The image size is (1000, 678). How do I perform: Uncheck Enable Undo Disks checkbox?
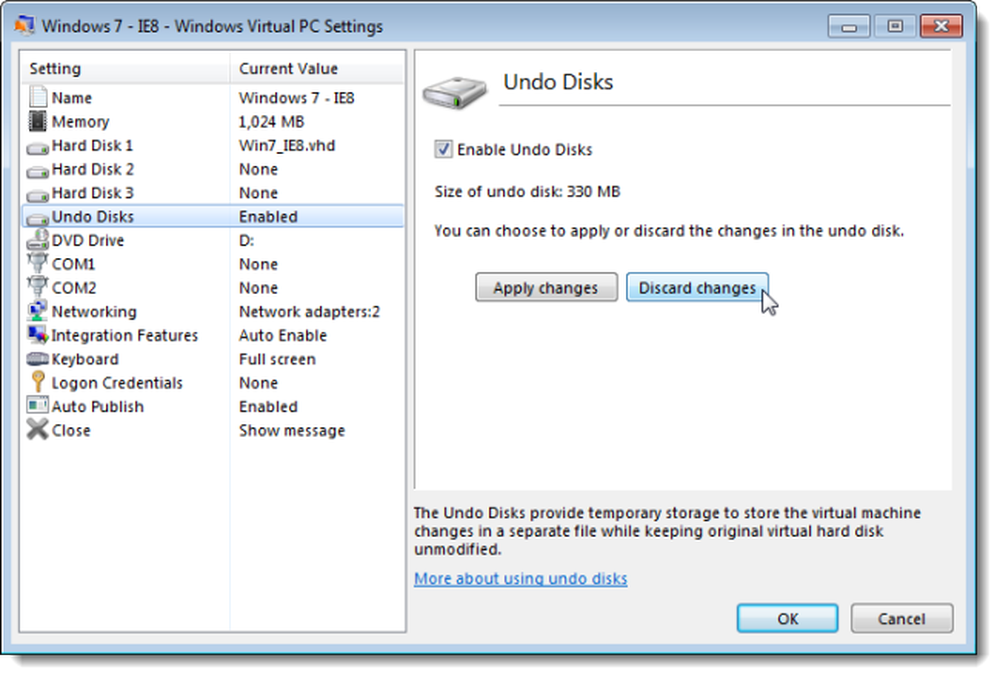coord(443,149)
